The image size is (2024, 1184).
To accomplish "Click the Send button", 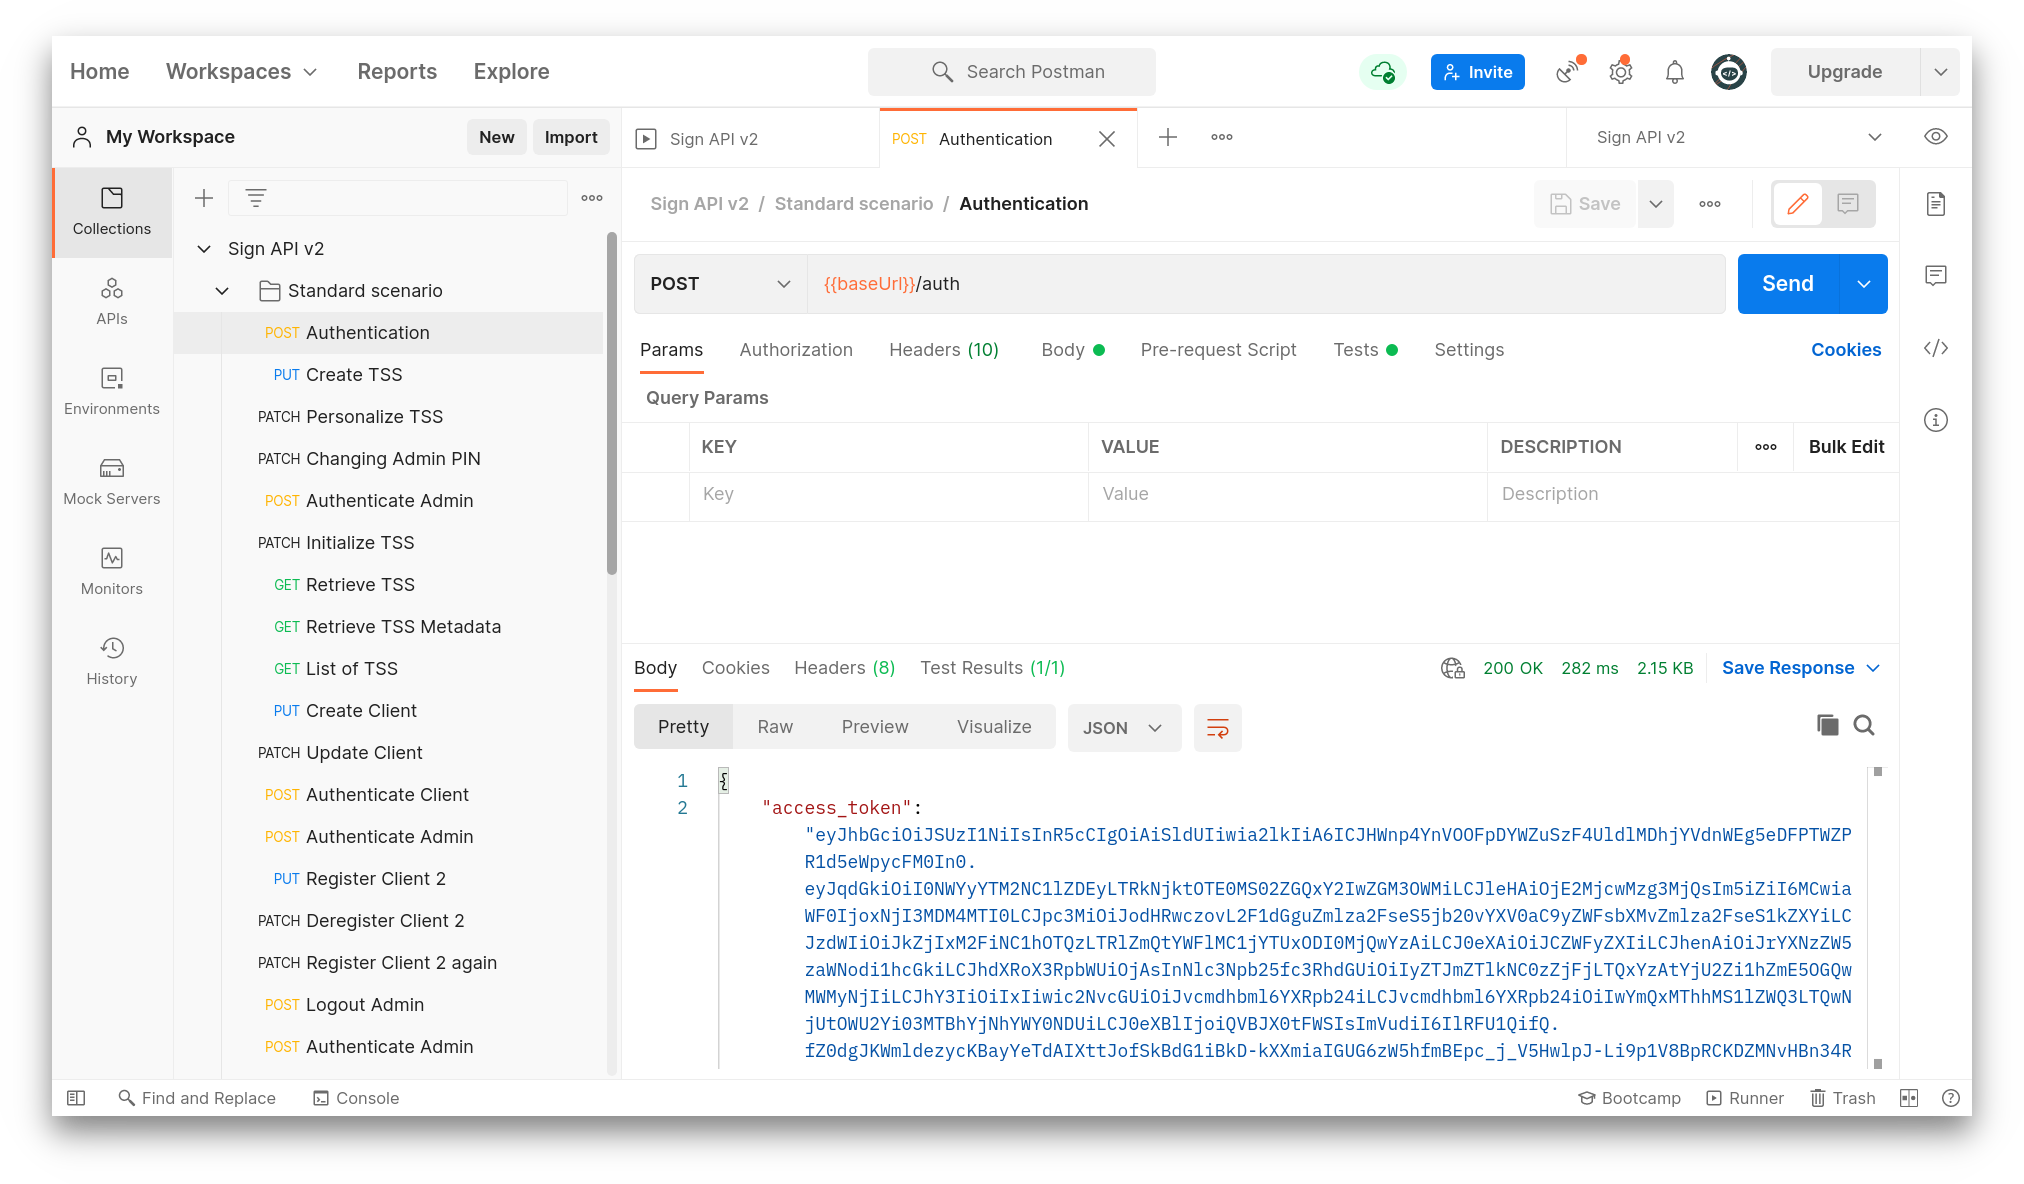I will coord(1787,284).
